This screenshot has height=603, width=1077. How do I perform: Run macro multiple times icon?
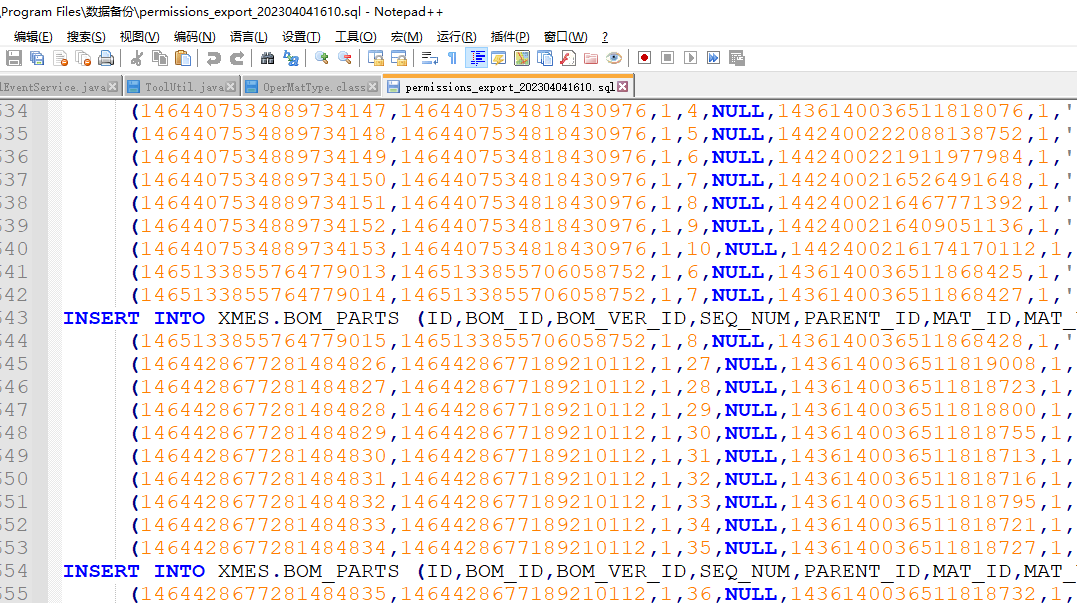714,58
